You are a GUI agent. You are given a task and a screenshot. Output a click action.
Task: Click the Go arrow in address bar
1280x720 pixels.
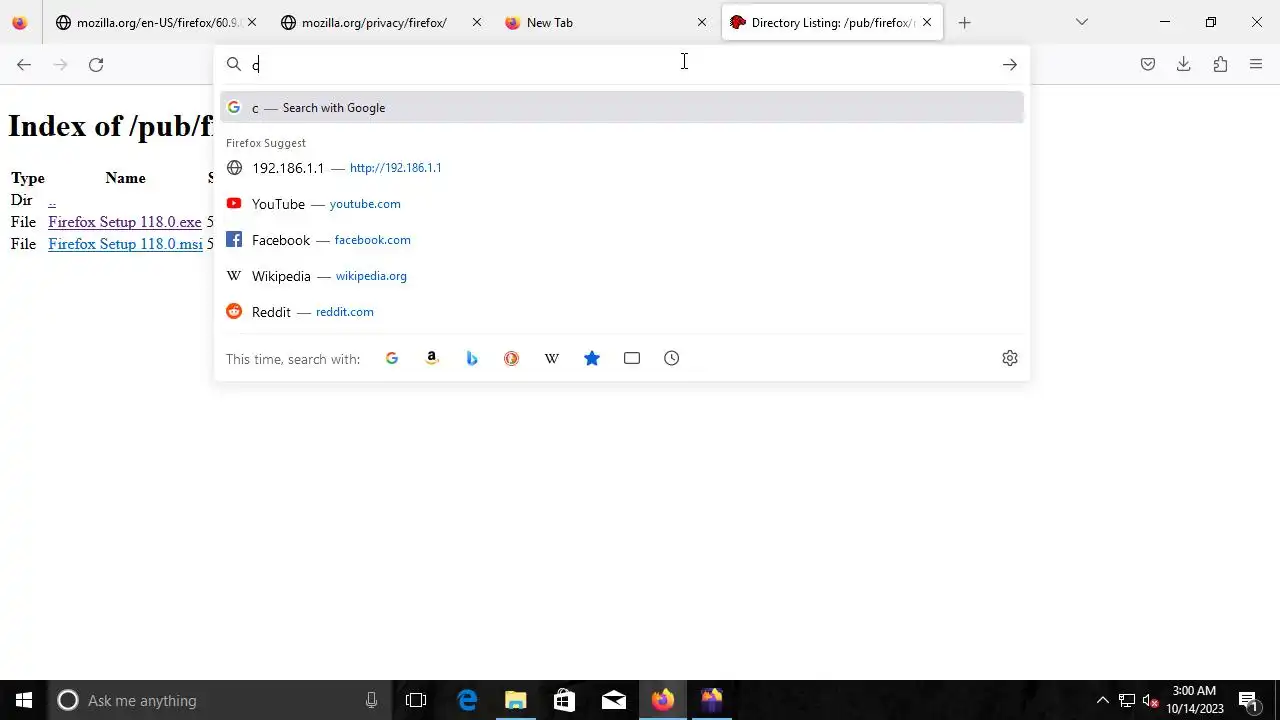point(1010,64)
